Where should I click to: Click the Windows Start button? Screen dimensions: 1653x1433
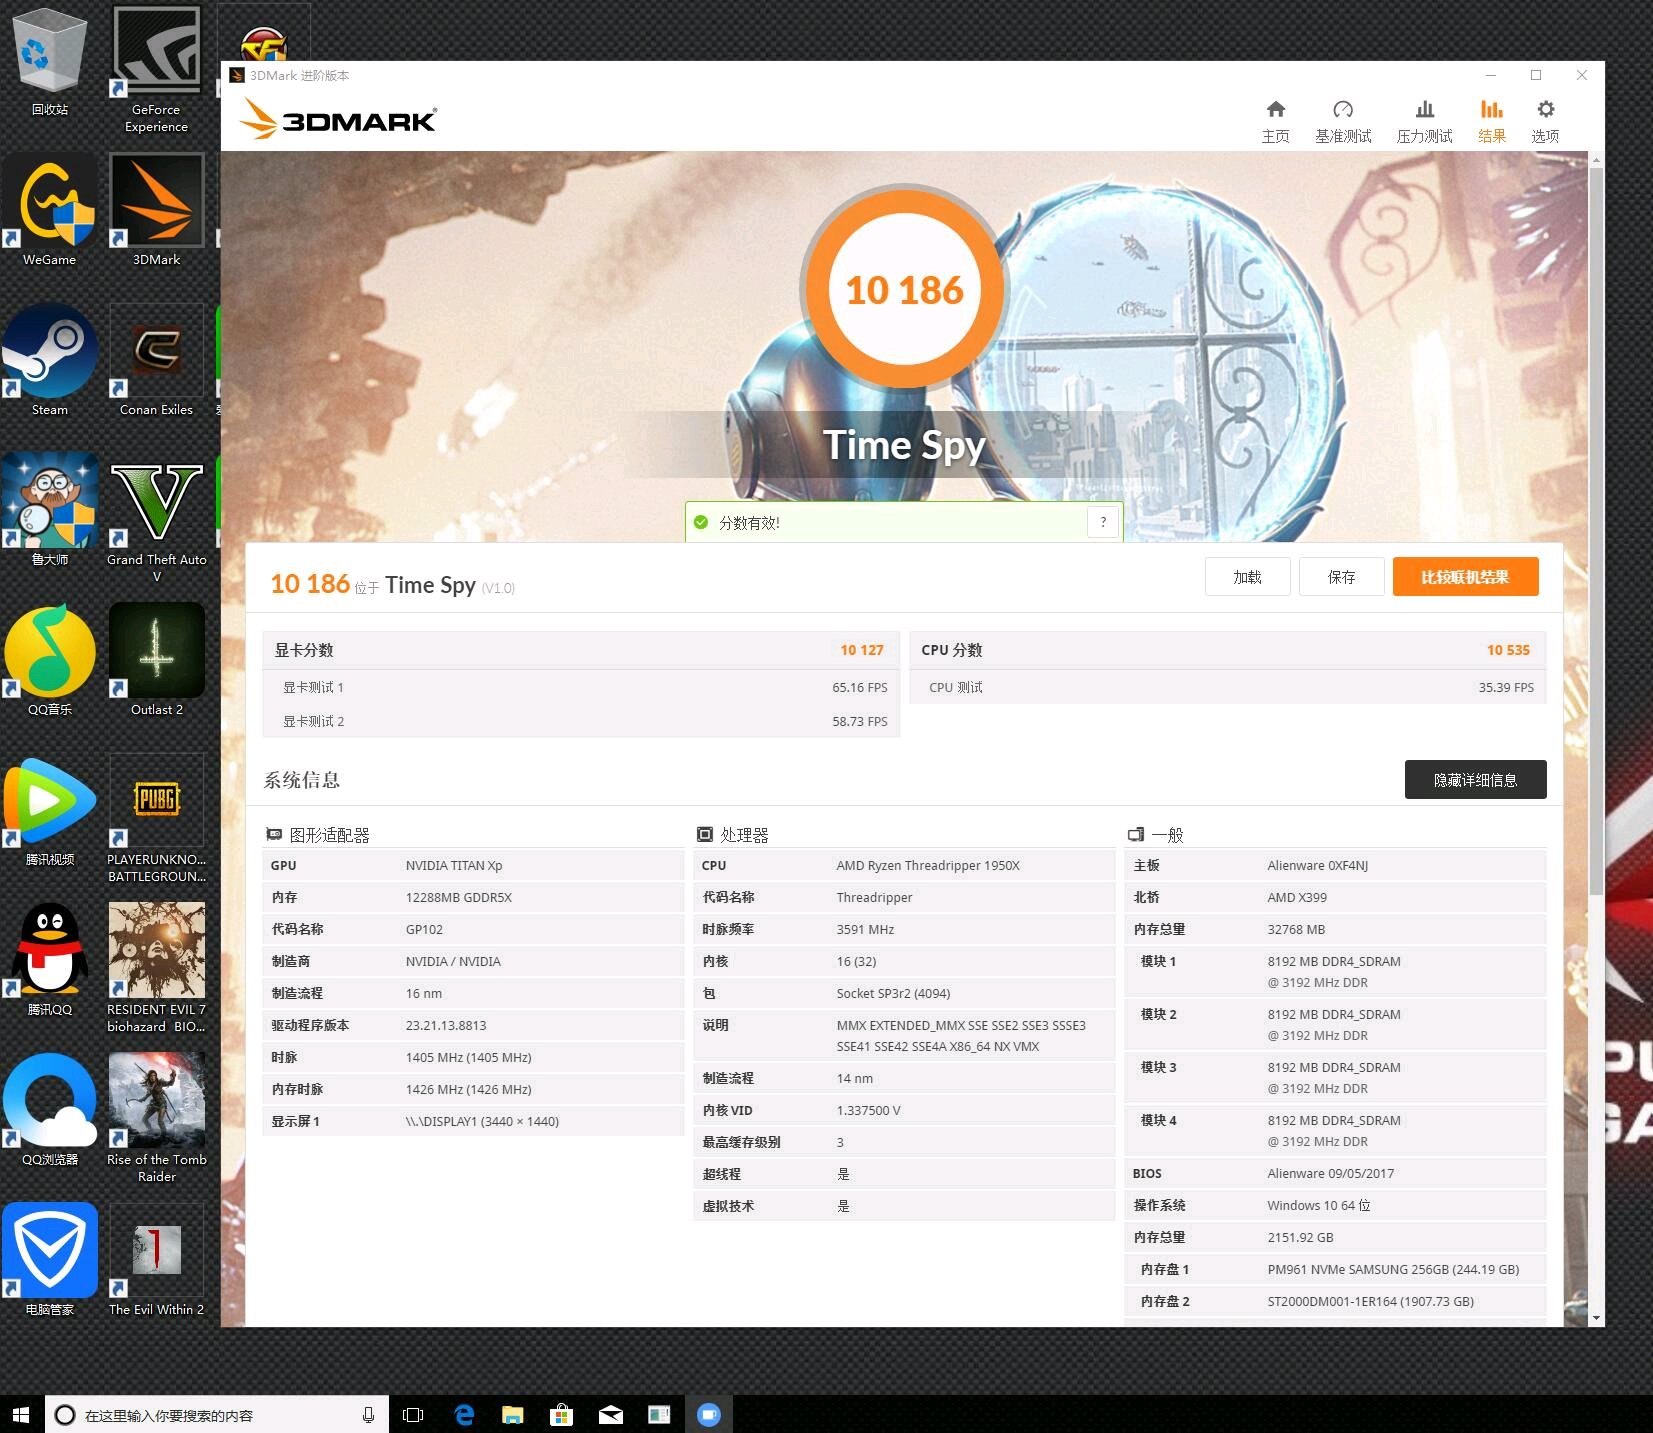[x=22, y=1414]
